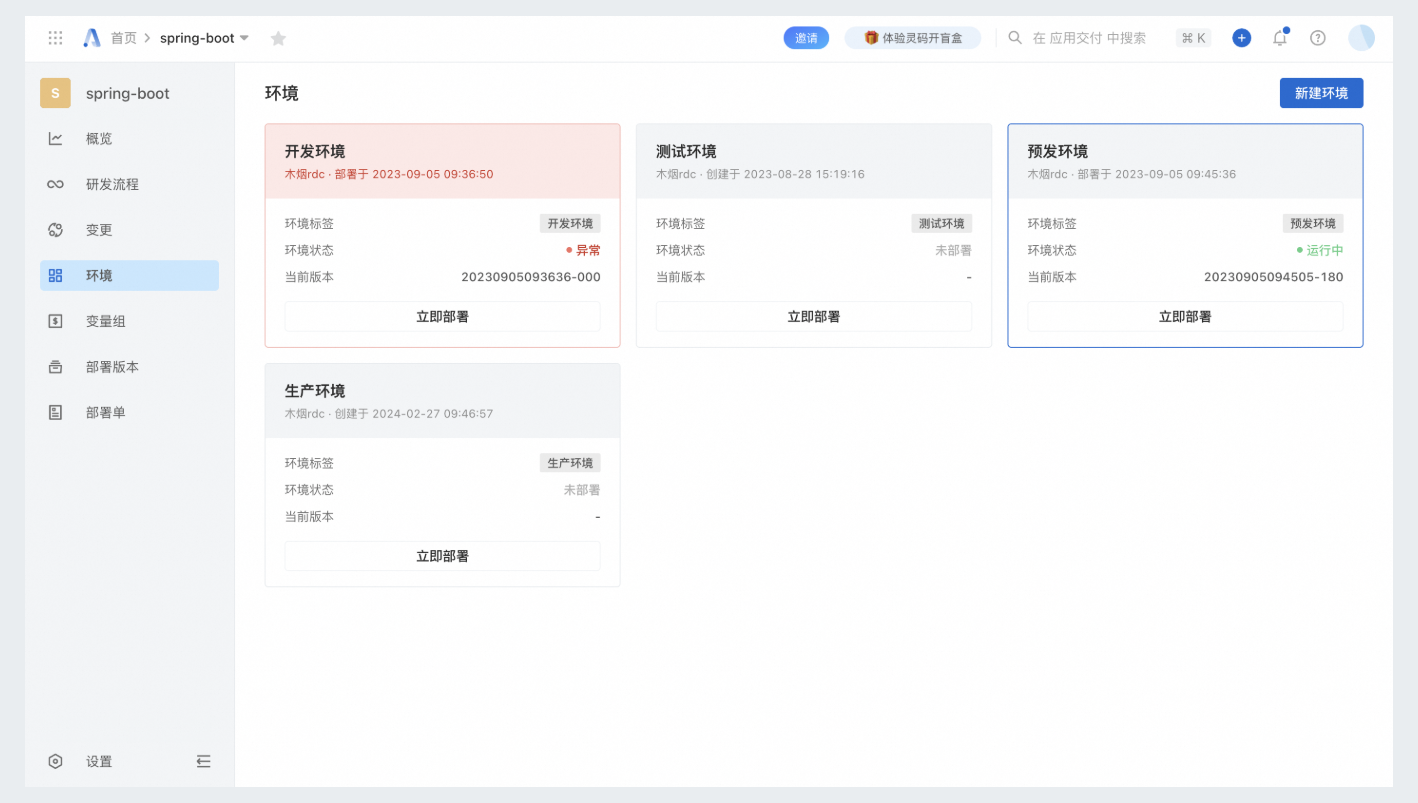Click the 部署单 sidebar icon
1418x803 pixels.
[x=56, y=412]
